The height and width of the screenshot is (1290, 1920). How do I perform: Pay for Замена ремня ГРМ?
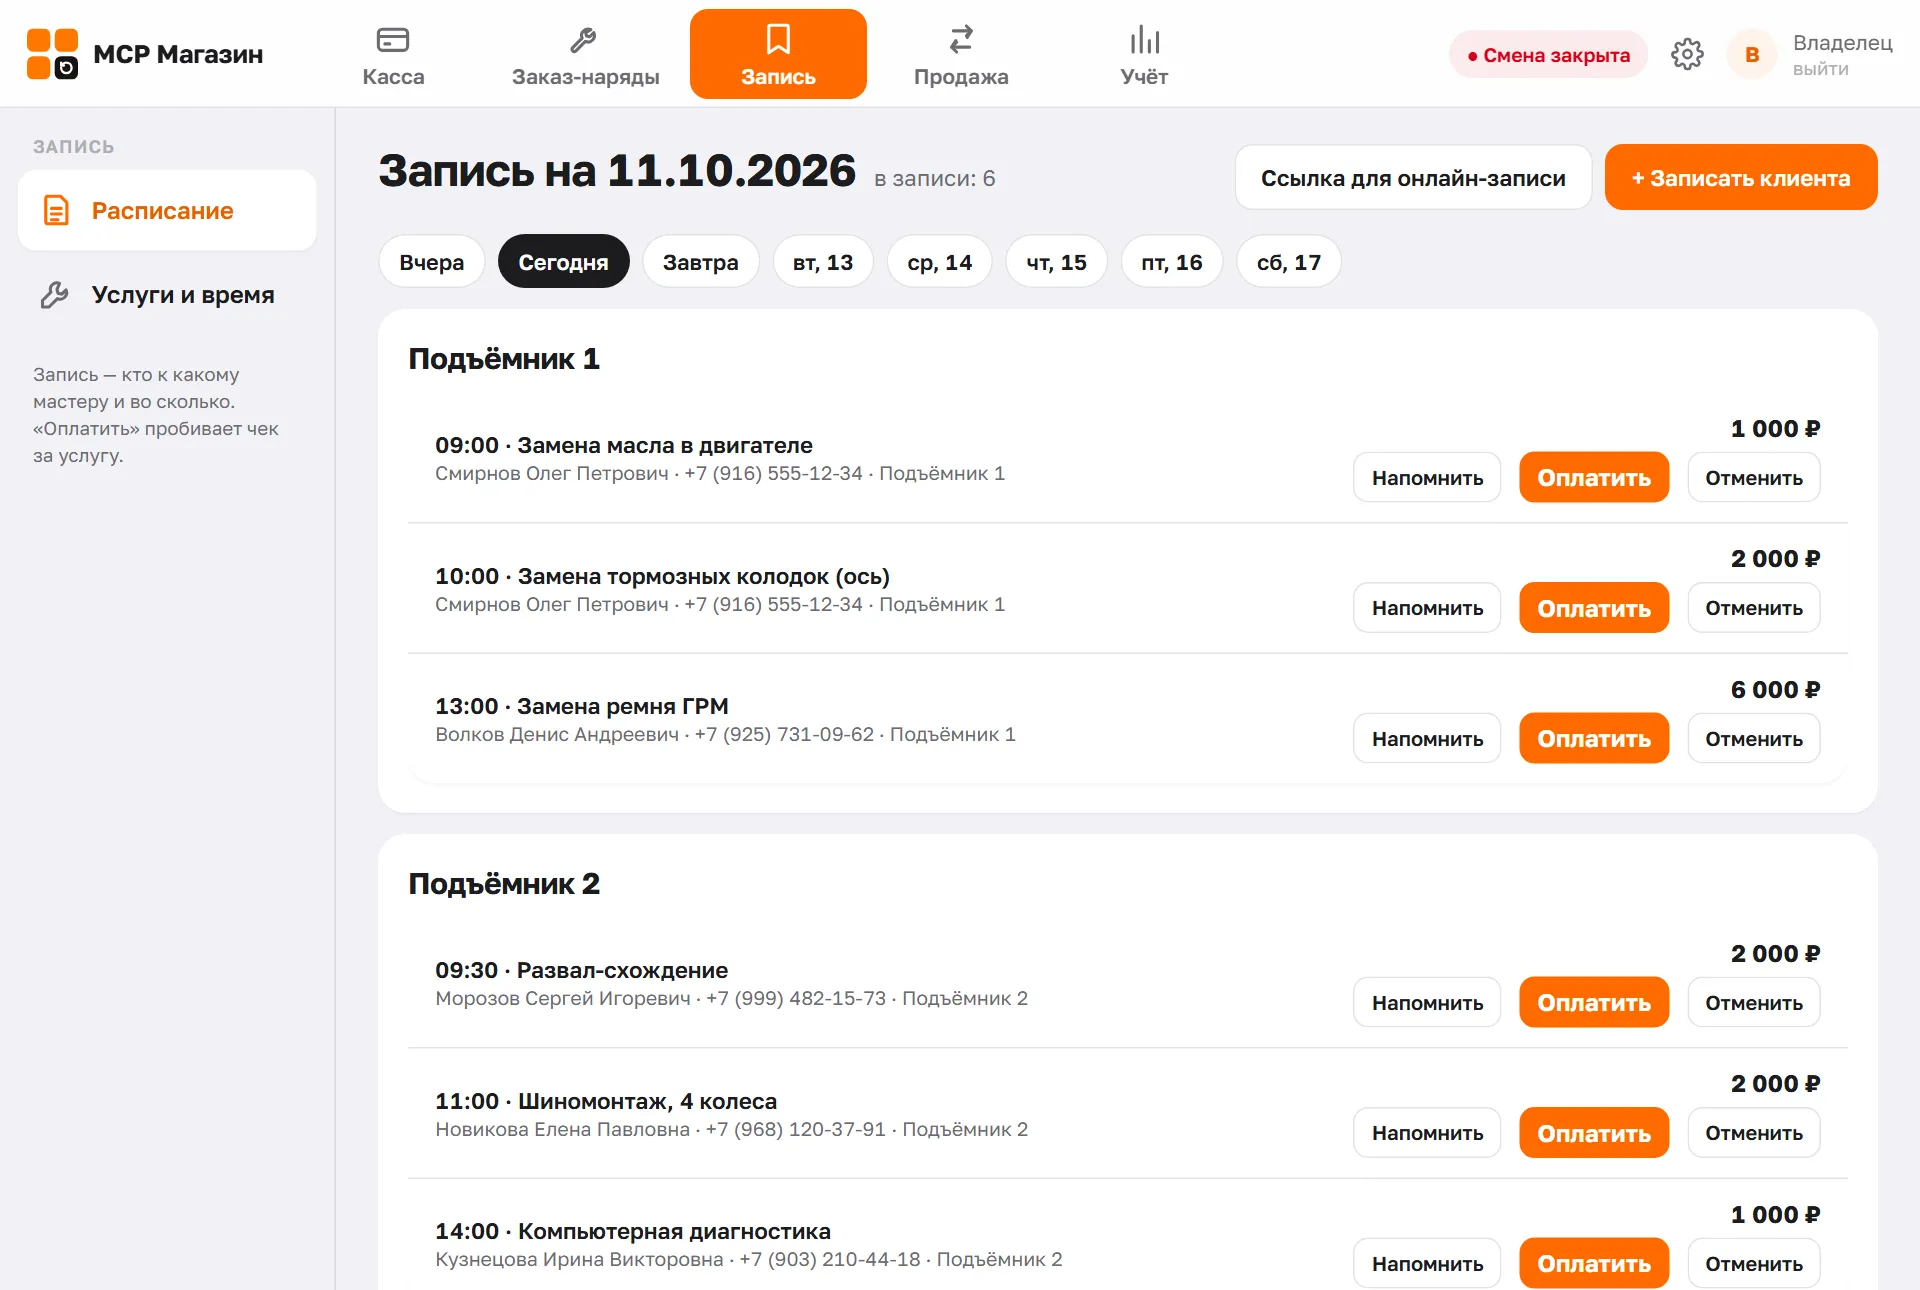click(1594, 739)
